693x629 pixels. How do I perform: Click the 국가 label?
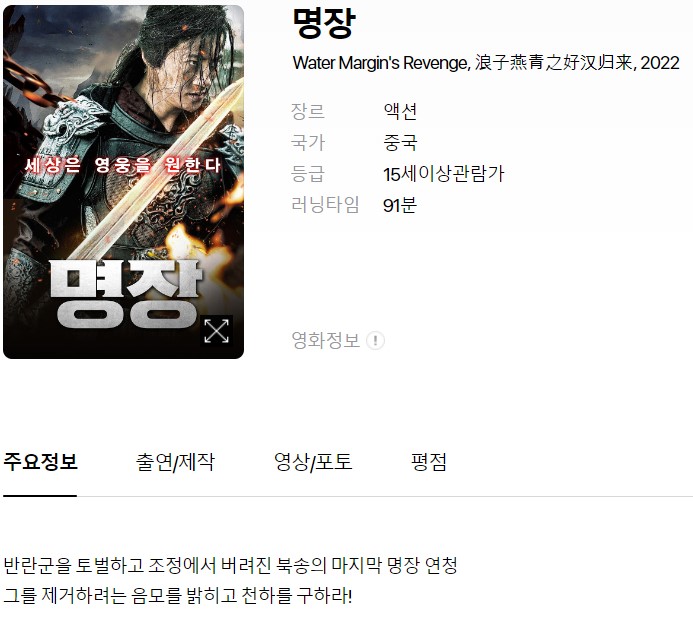[x=308, y=143]
